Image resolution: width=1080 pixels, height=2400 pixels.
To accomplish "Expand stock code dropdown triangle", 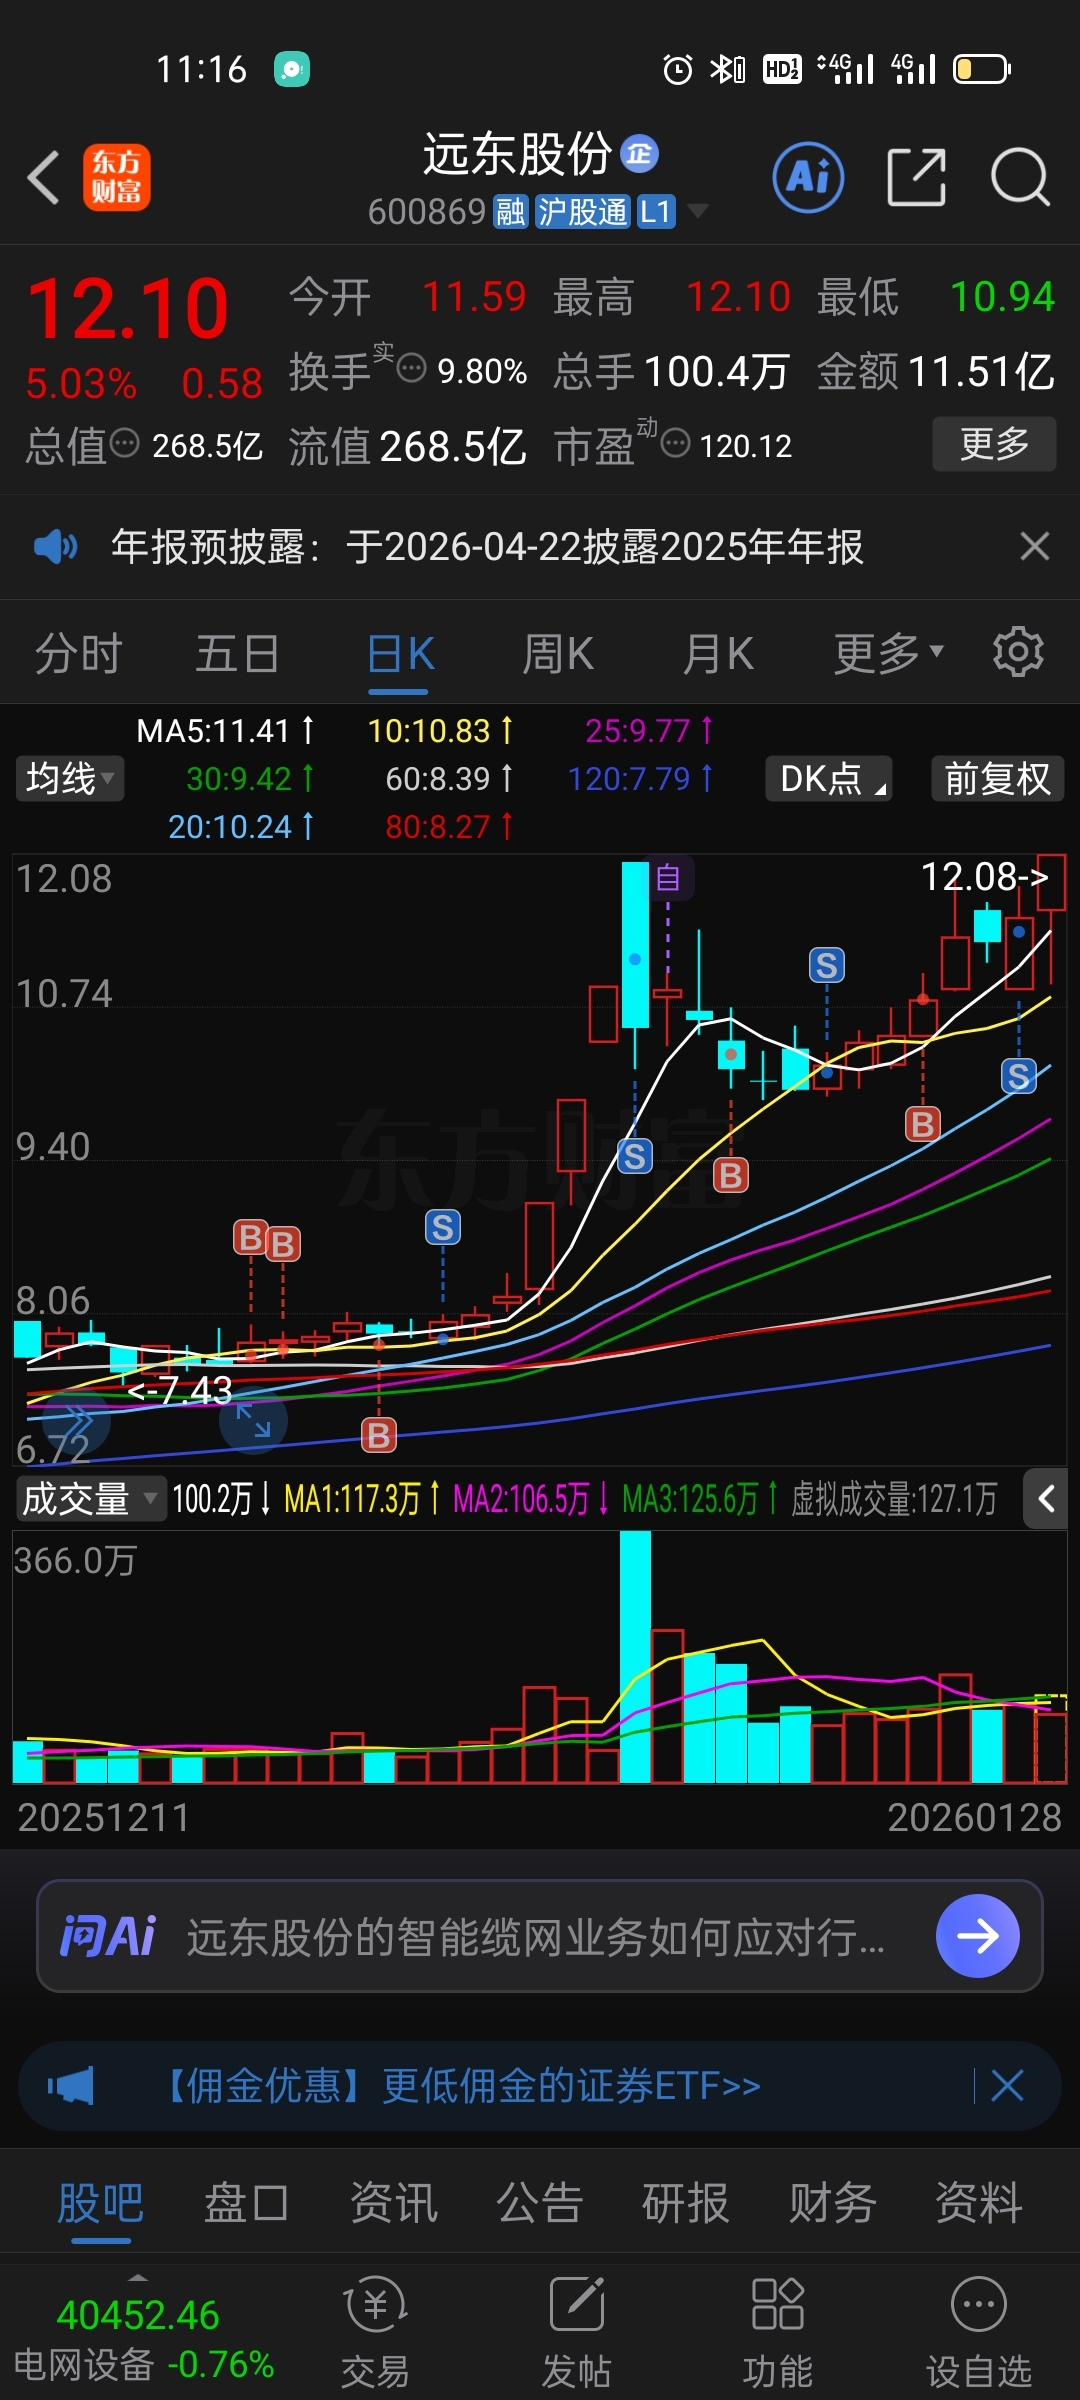I will 698,211.
